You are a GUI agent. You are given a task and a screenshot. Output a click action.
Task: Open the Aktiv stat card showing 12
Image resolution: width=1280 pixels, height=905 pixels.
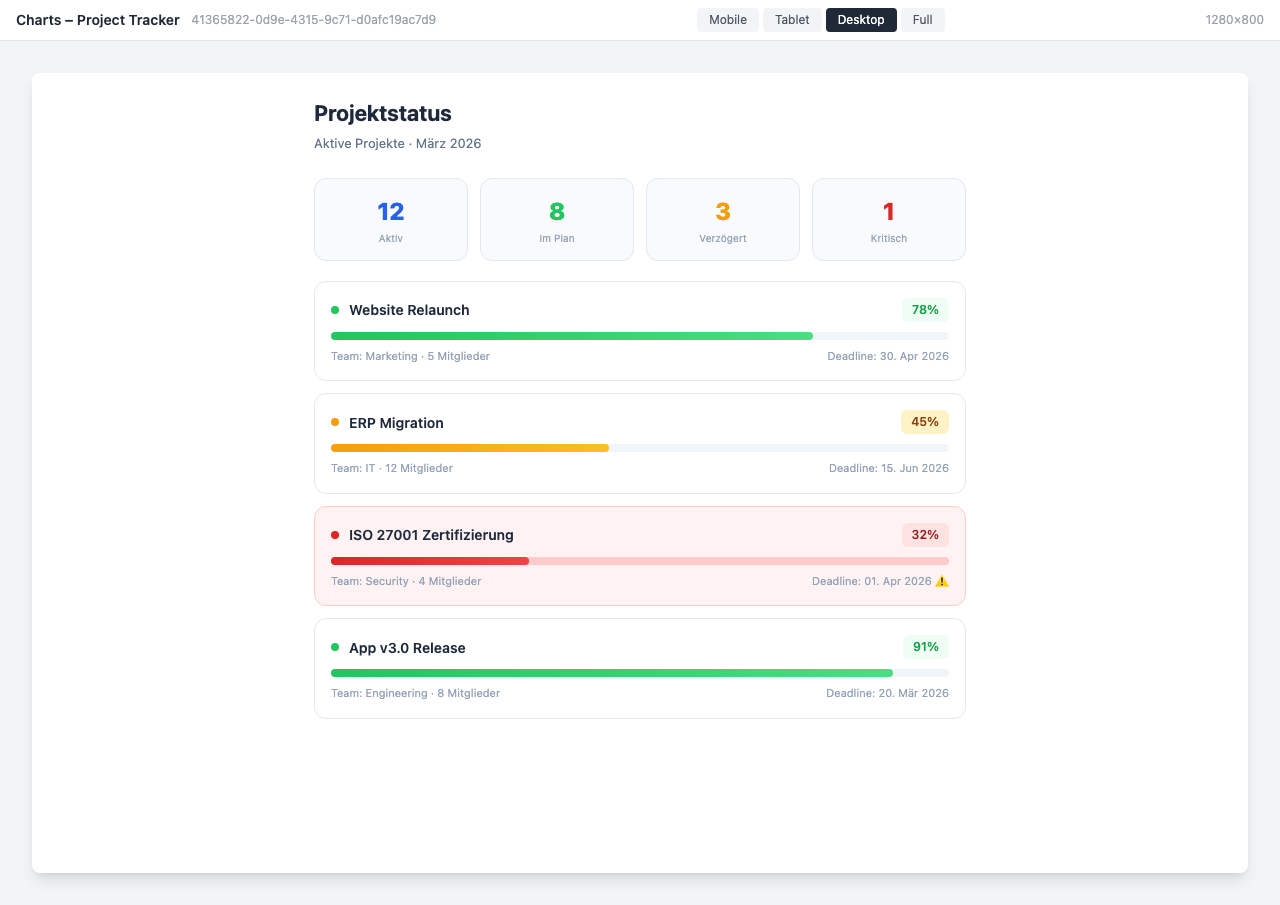(390, 219)
